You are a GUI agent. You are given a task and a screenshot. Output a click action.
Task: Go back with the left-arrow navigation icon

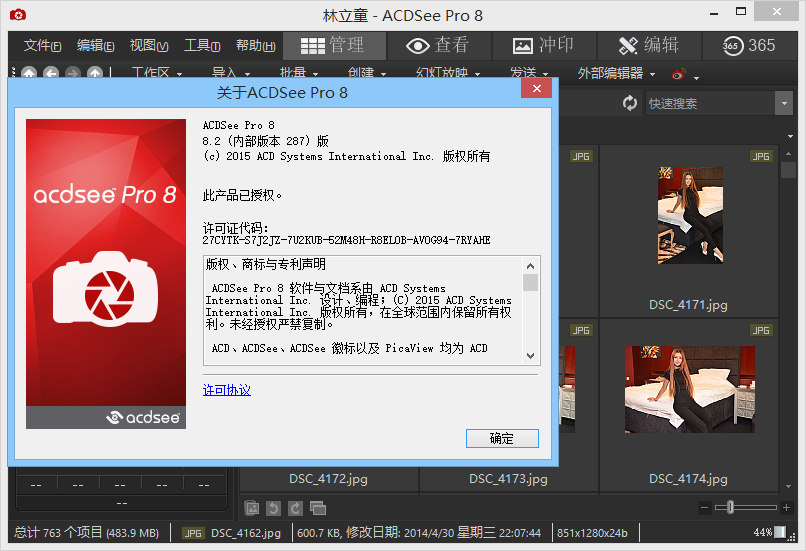click(x=51, y=74)
